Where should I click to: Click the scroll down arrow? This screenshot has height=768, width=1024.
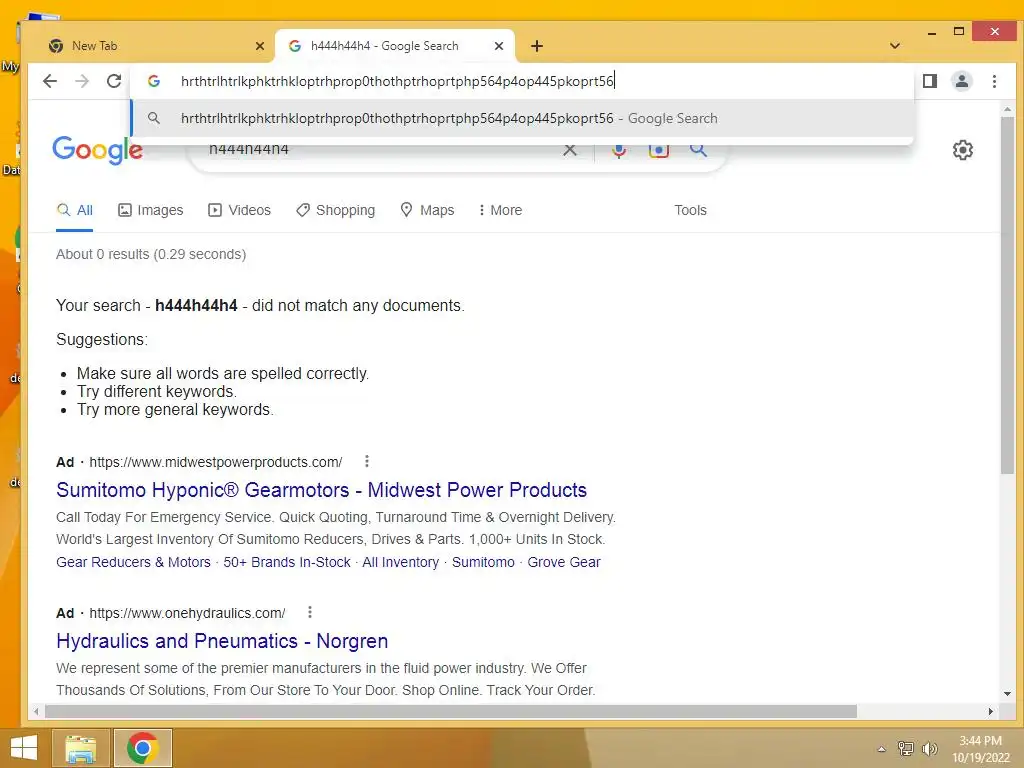coord(1007,694)
